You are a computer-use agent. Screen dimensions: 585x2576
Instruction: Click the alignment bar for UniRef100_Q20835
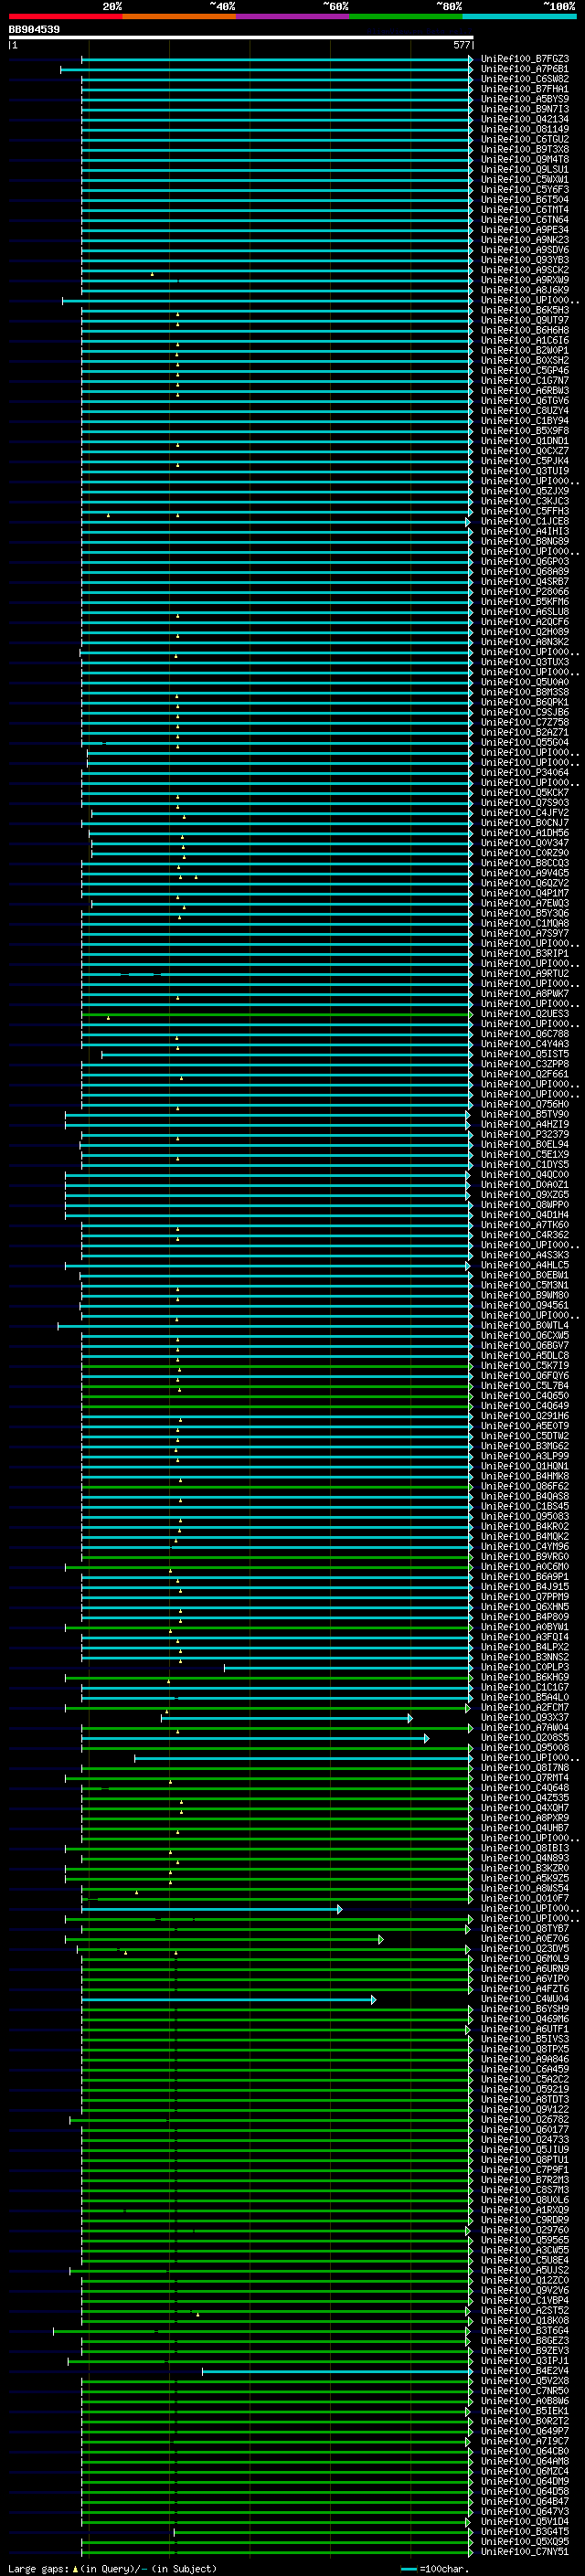(255, 1738)
